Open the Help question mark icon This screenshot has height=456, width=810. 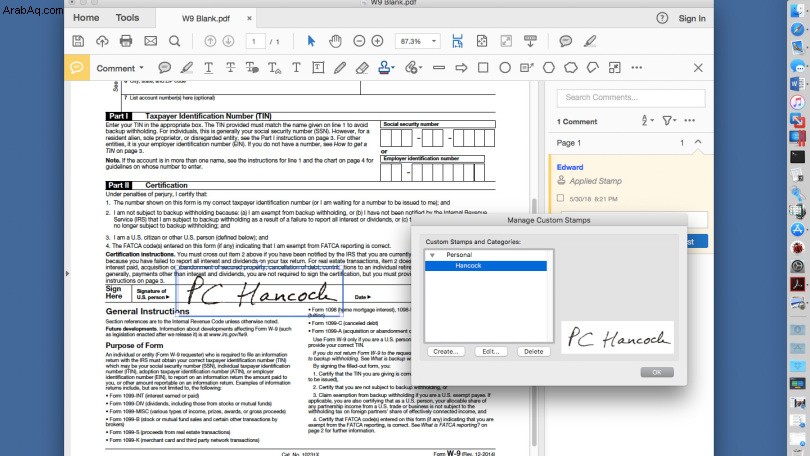(662, 18)
